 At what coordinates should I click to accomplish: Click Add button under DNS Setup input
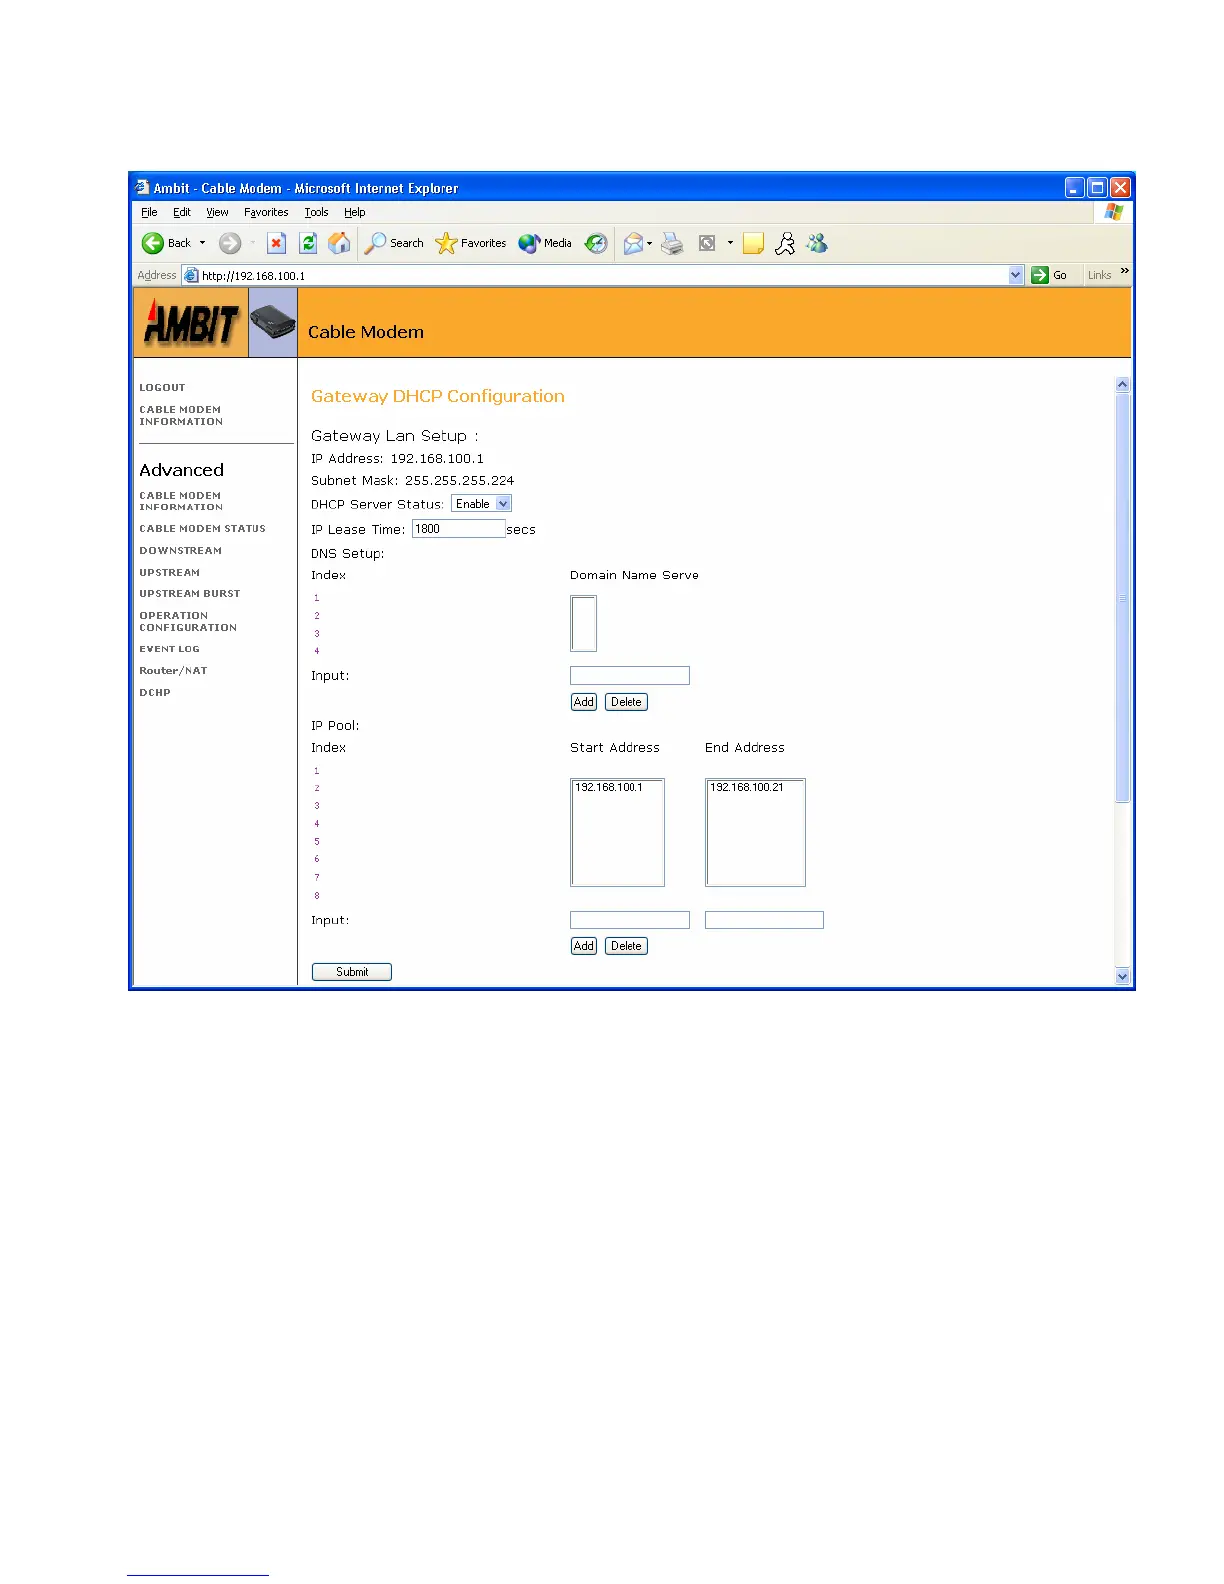click(x=584, y=702)
